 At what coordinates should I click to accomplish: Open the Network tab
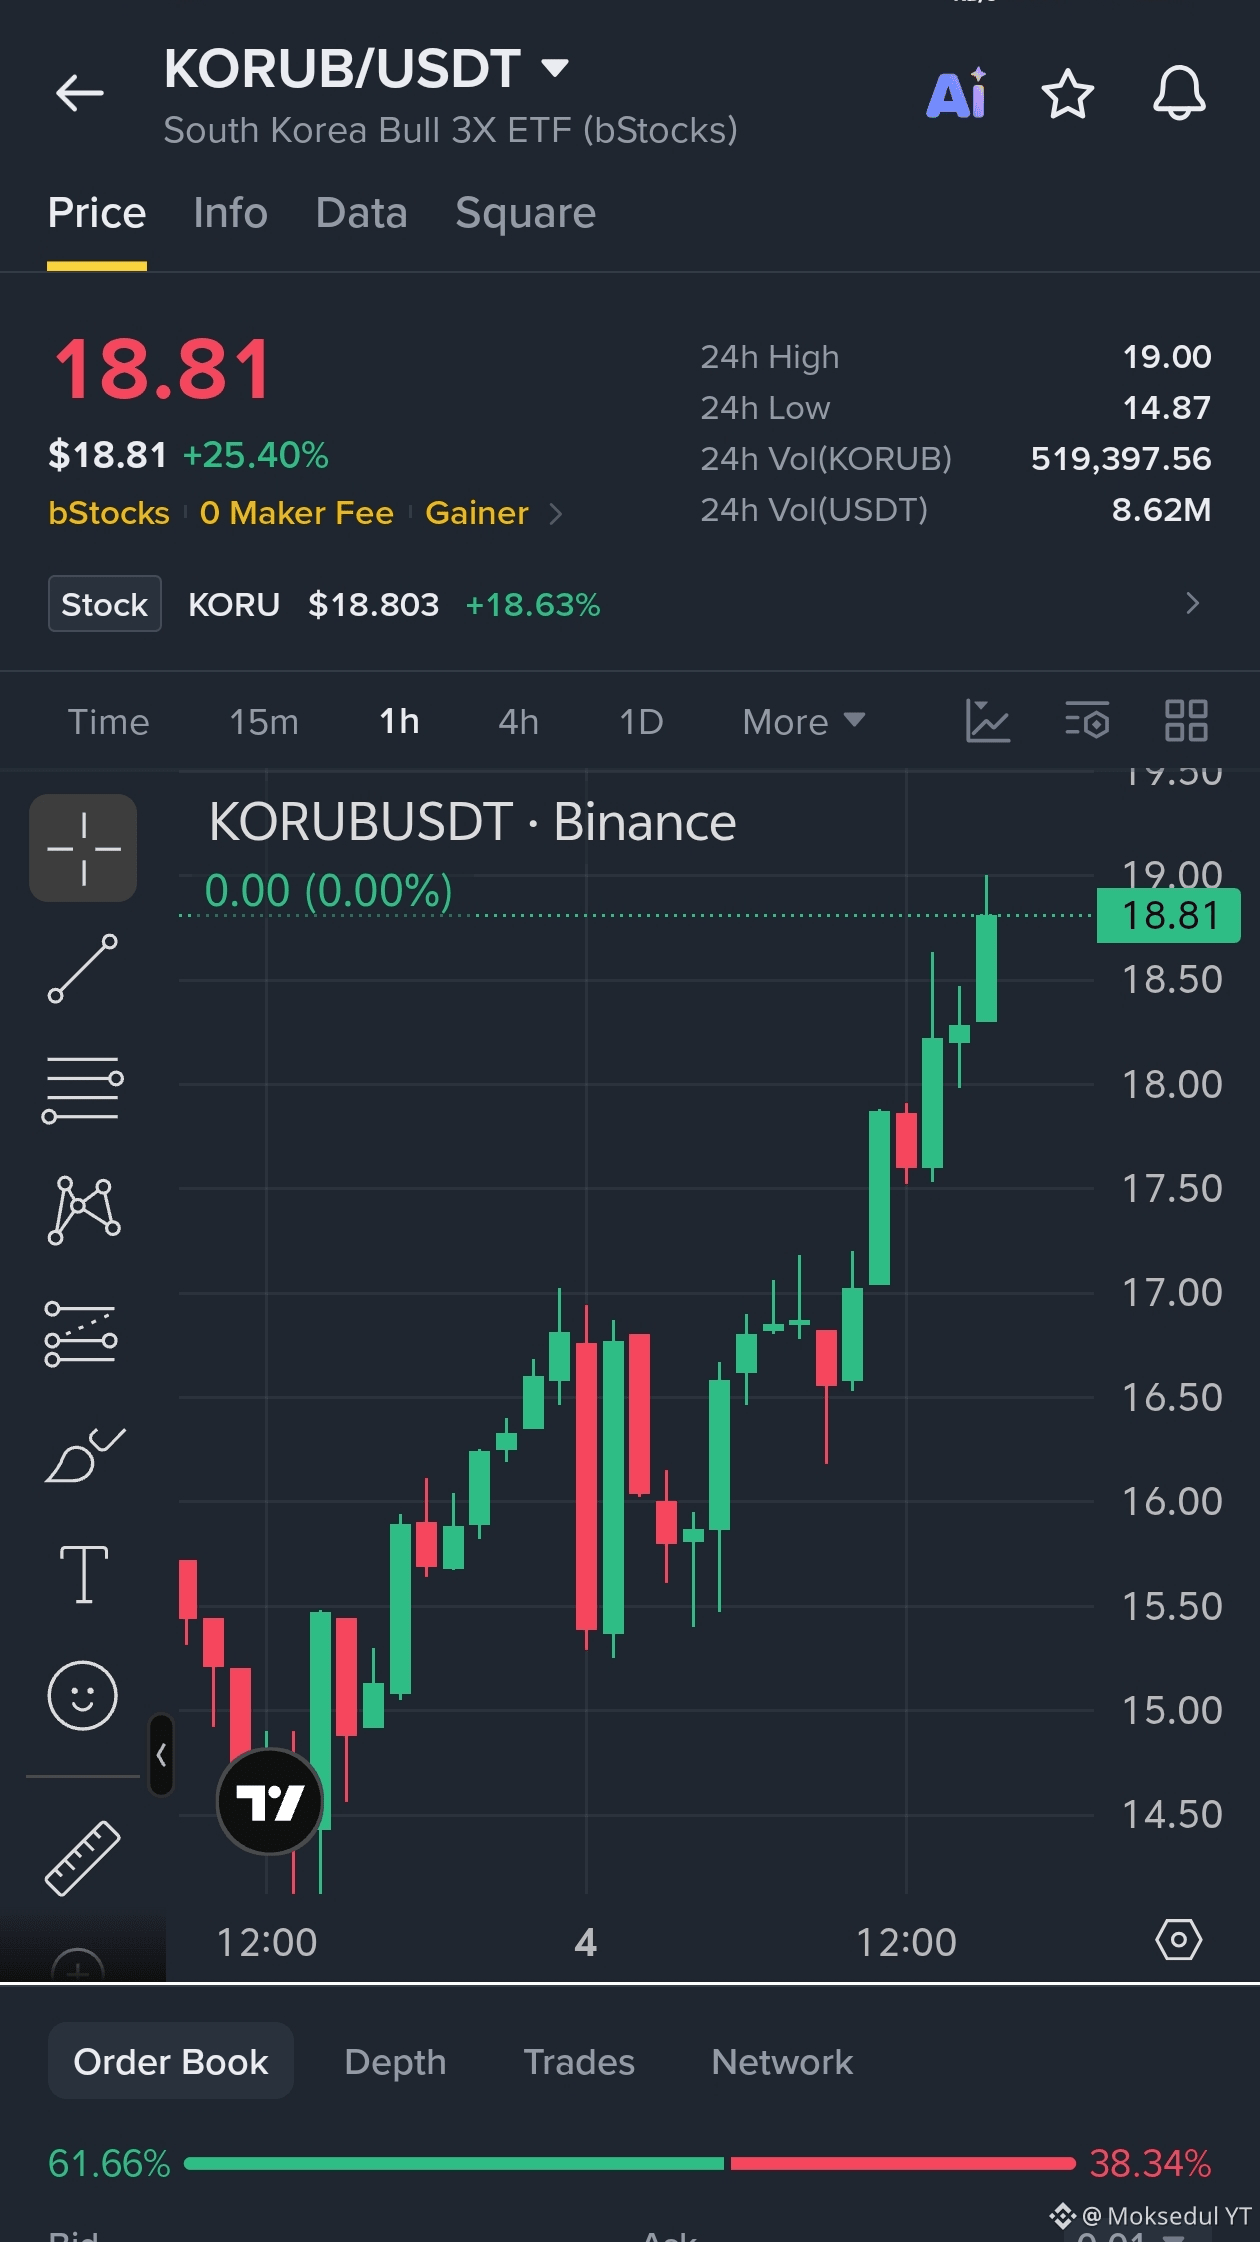click(782, 2062)
